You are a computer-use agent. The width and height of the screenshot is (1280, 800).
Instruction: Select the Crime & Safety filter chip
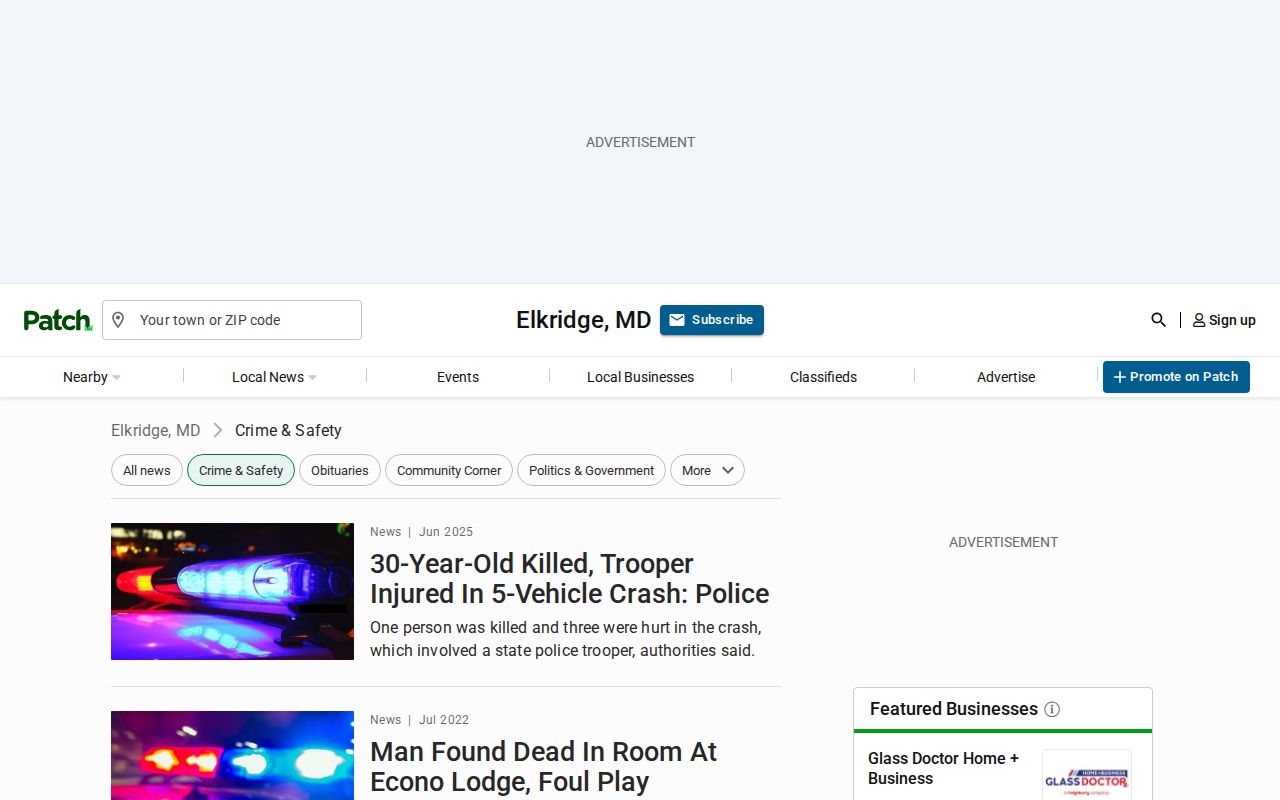click(241, 470)
